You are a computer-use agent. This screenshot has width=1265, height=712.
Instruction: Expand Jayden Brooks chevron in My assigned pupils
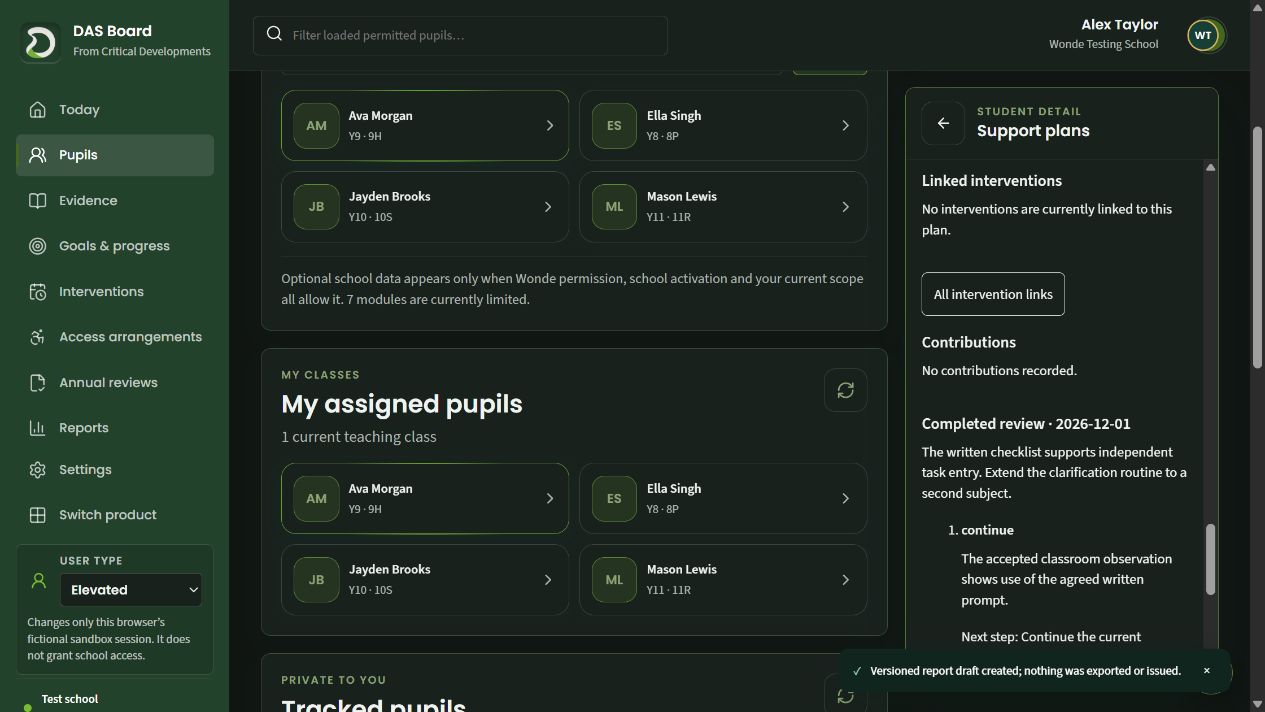tap(548, 580)
